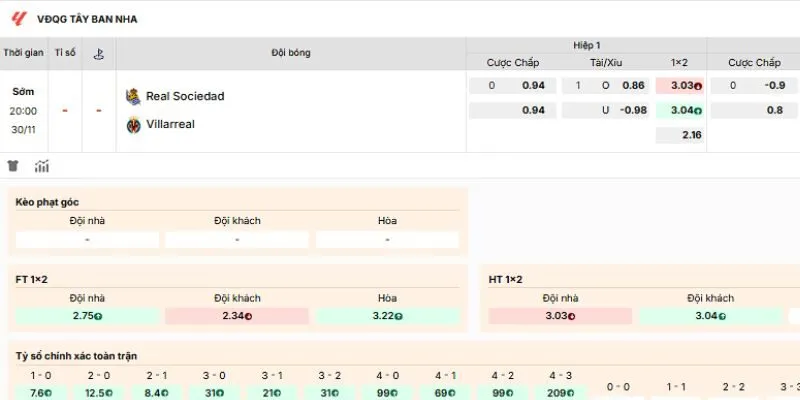This screenshot has width=800, height=400.
Task: Click the match date 30/11
Action: pos(23,130)
